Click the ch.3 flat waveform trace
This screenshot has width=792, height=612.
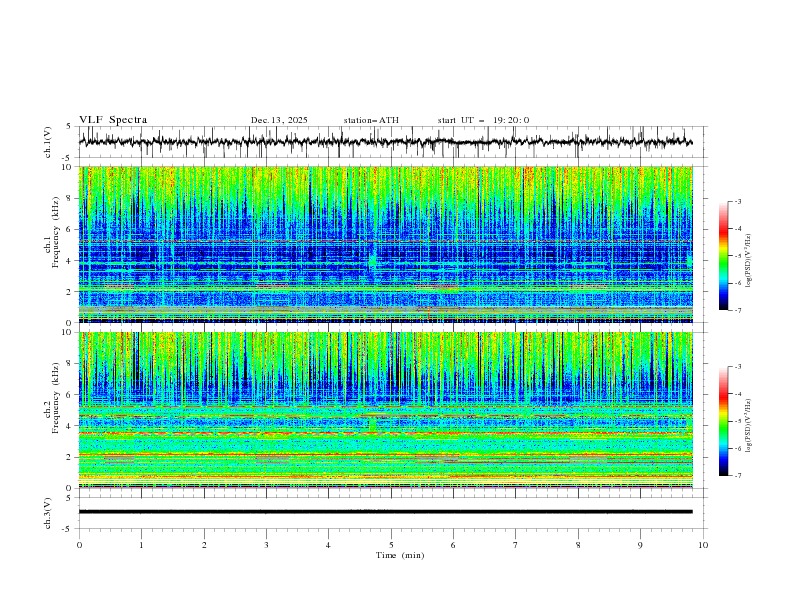pyautogui.click(x=386, y=512)
